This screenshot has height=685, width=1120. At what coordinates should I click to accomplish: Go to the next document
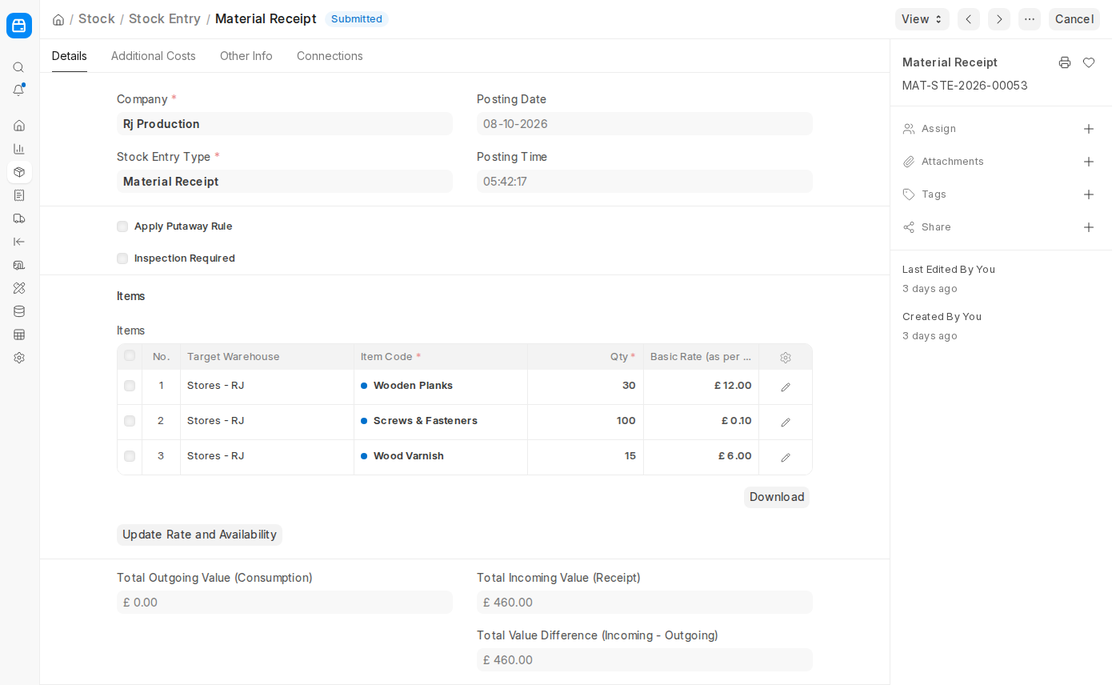999,19
